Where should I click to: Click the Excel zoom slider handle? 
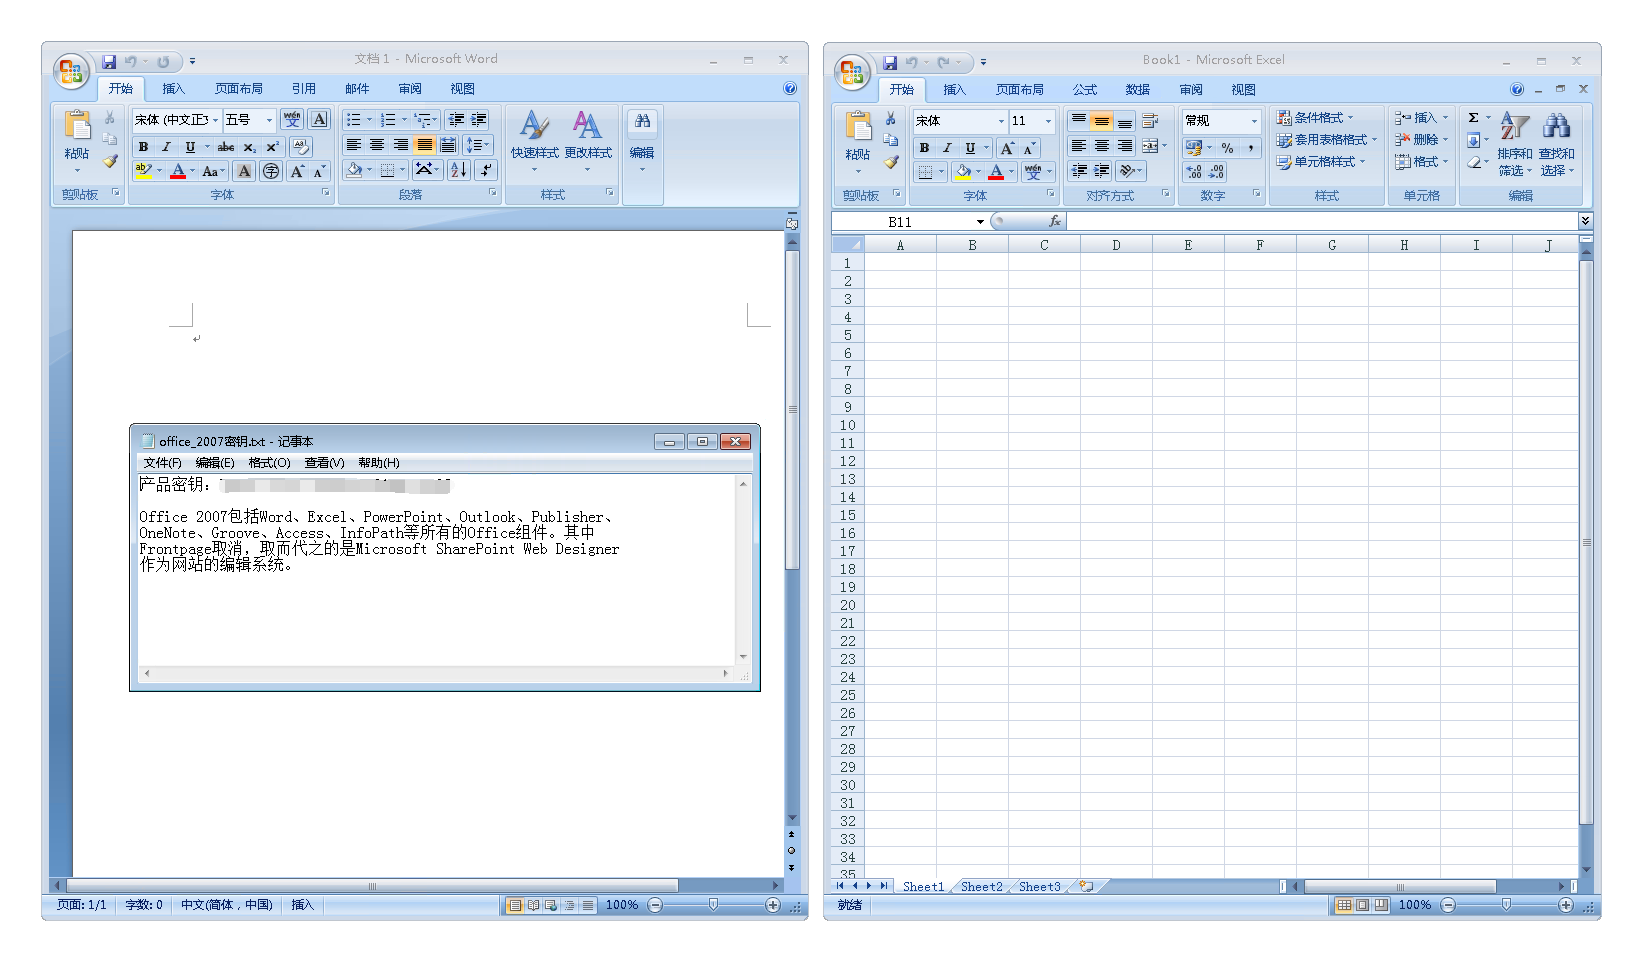click(x=1506, y=905)
